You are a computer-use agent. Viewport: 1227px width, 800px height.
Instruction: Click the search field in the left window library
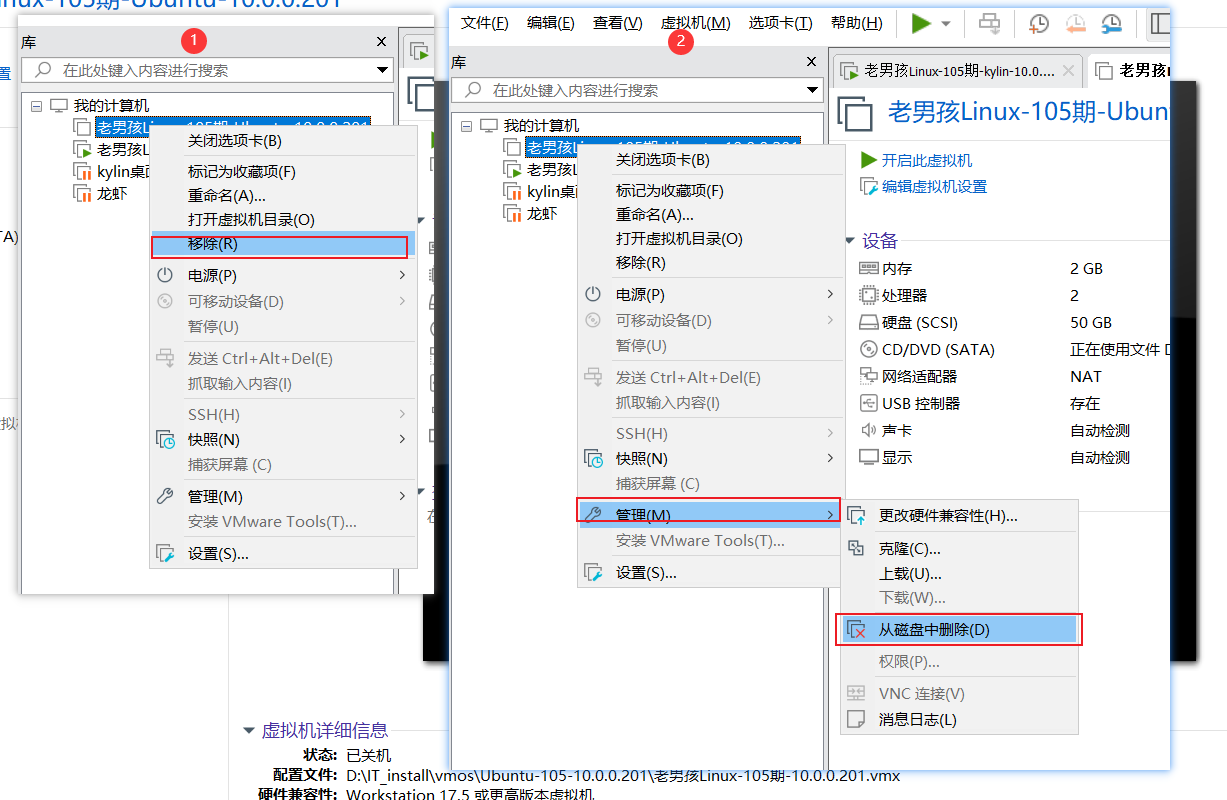coord(207,70)
